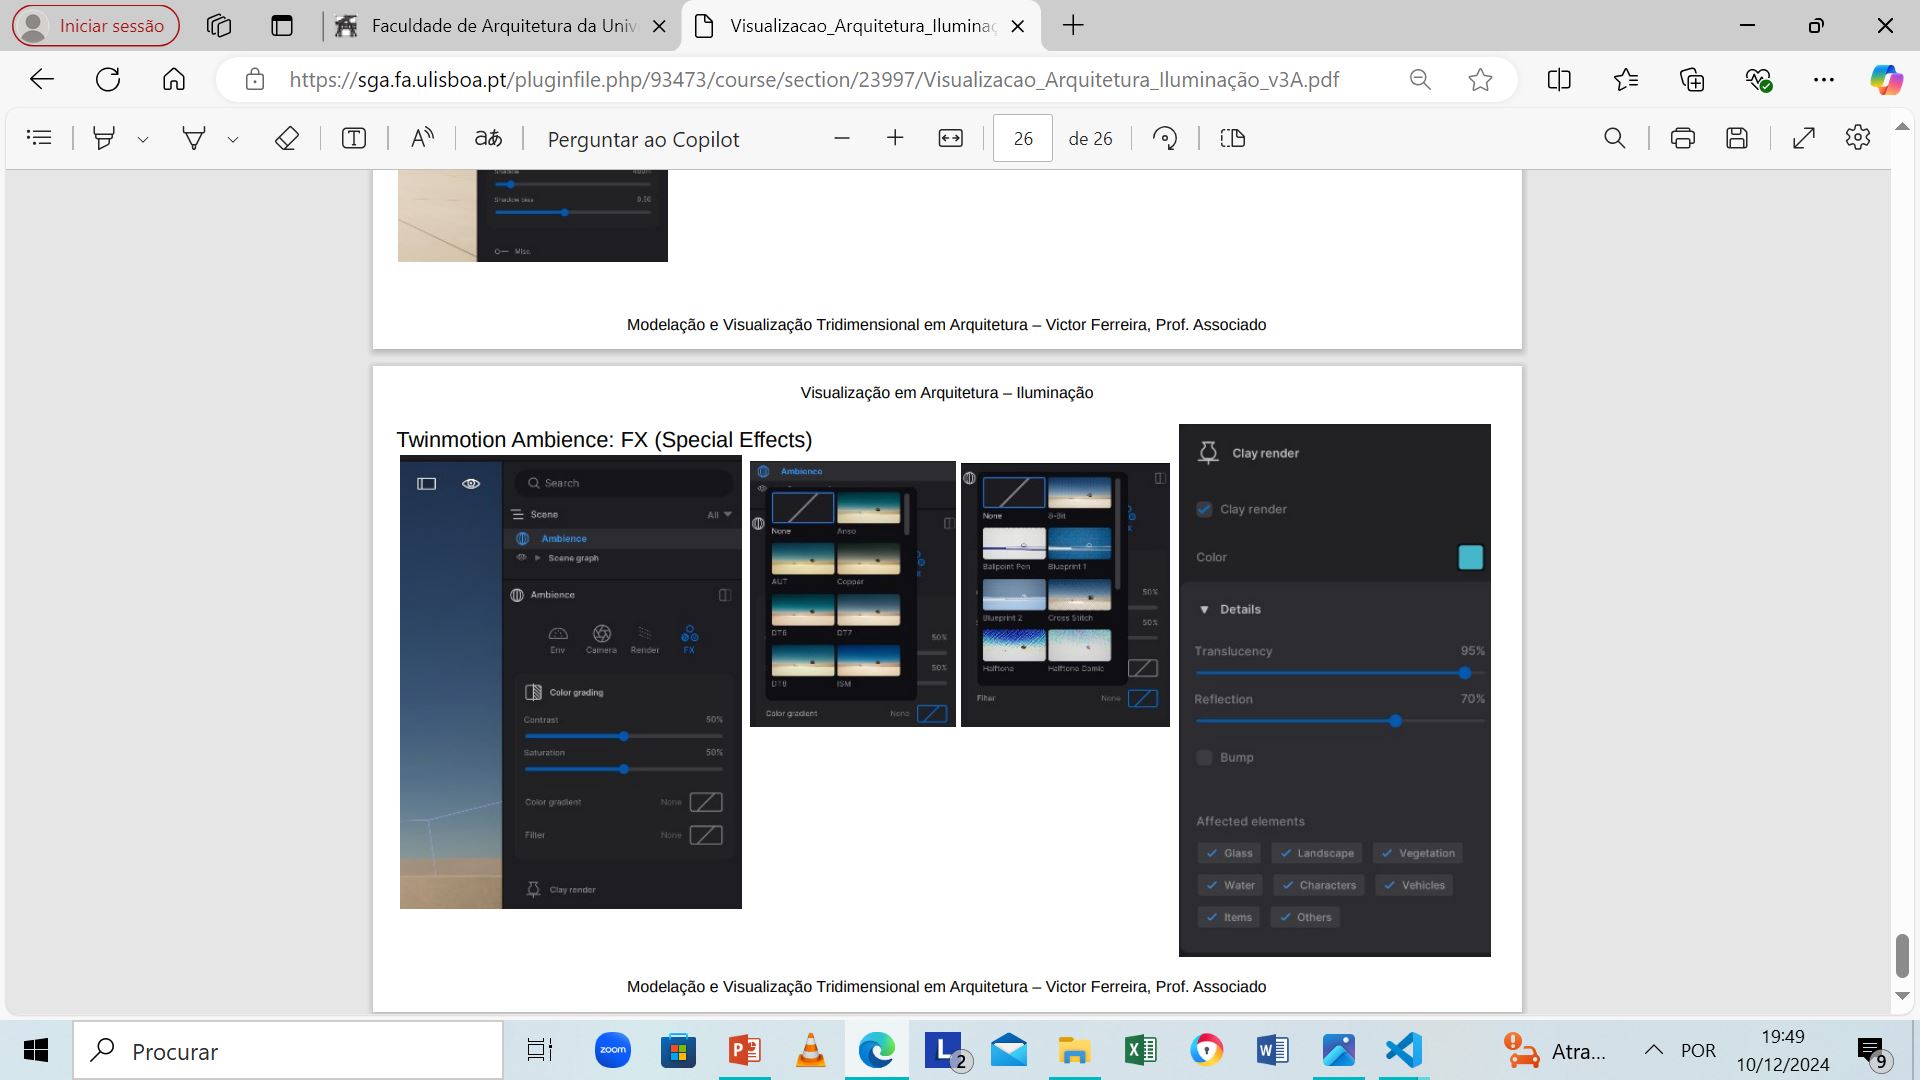Open File Explorer from taskbar
Screen dimensions: 1920x1080
coord(1074,1051)
